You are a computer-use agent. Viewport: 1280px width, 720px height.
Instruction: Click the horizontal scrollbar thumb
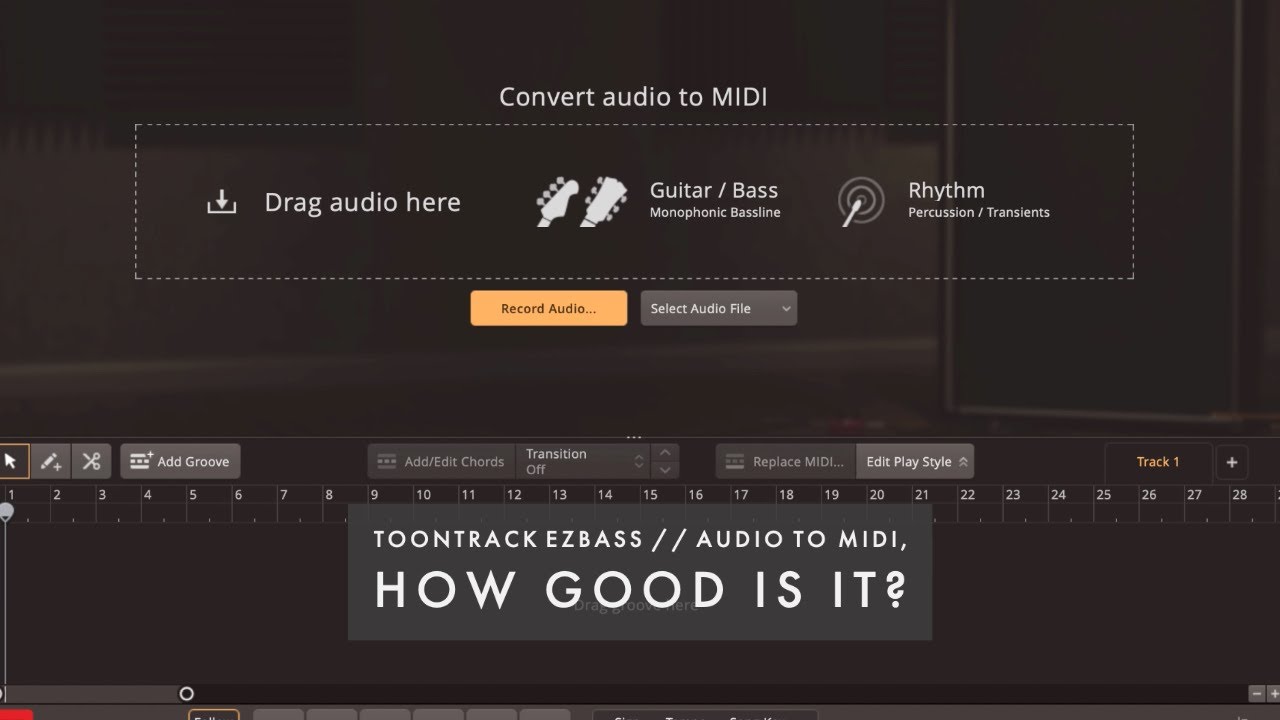[x=92, y=693]
